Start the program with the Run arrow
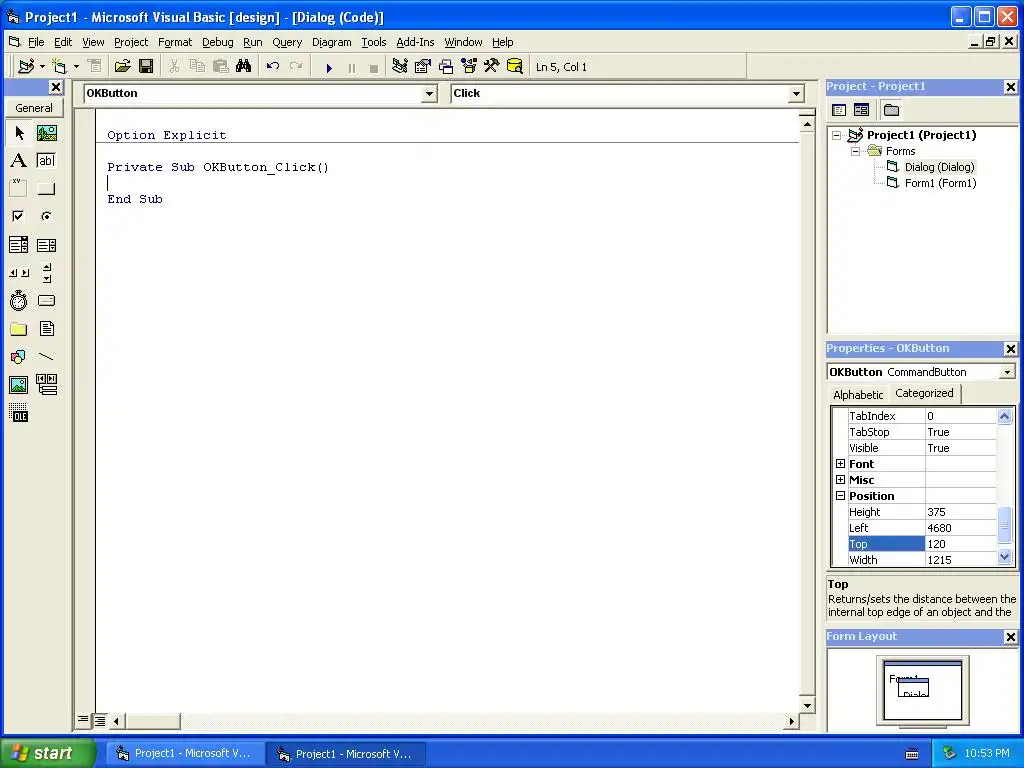Viewport: 1024px width, 768px height. 329,67
